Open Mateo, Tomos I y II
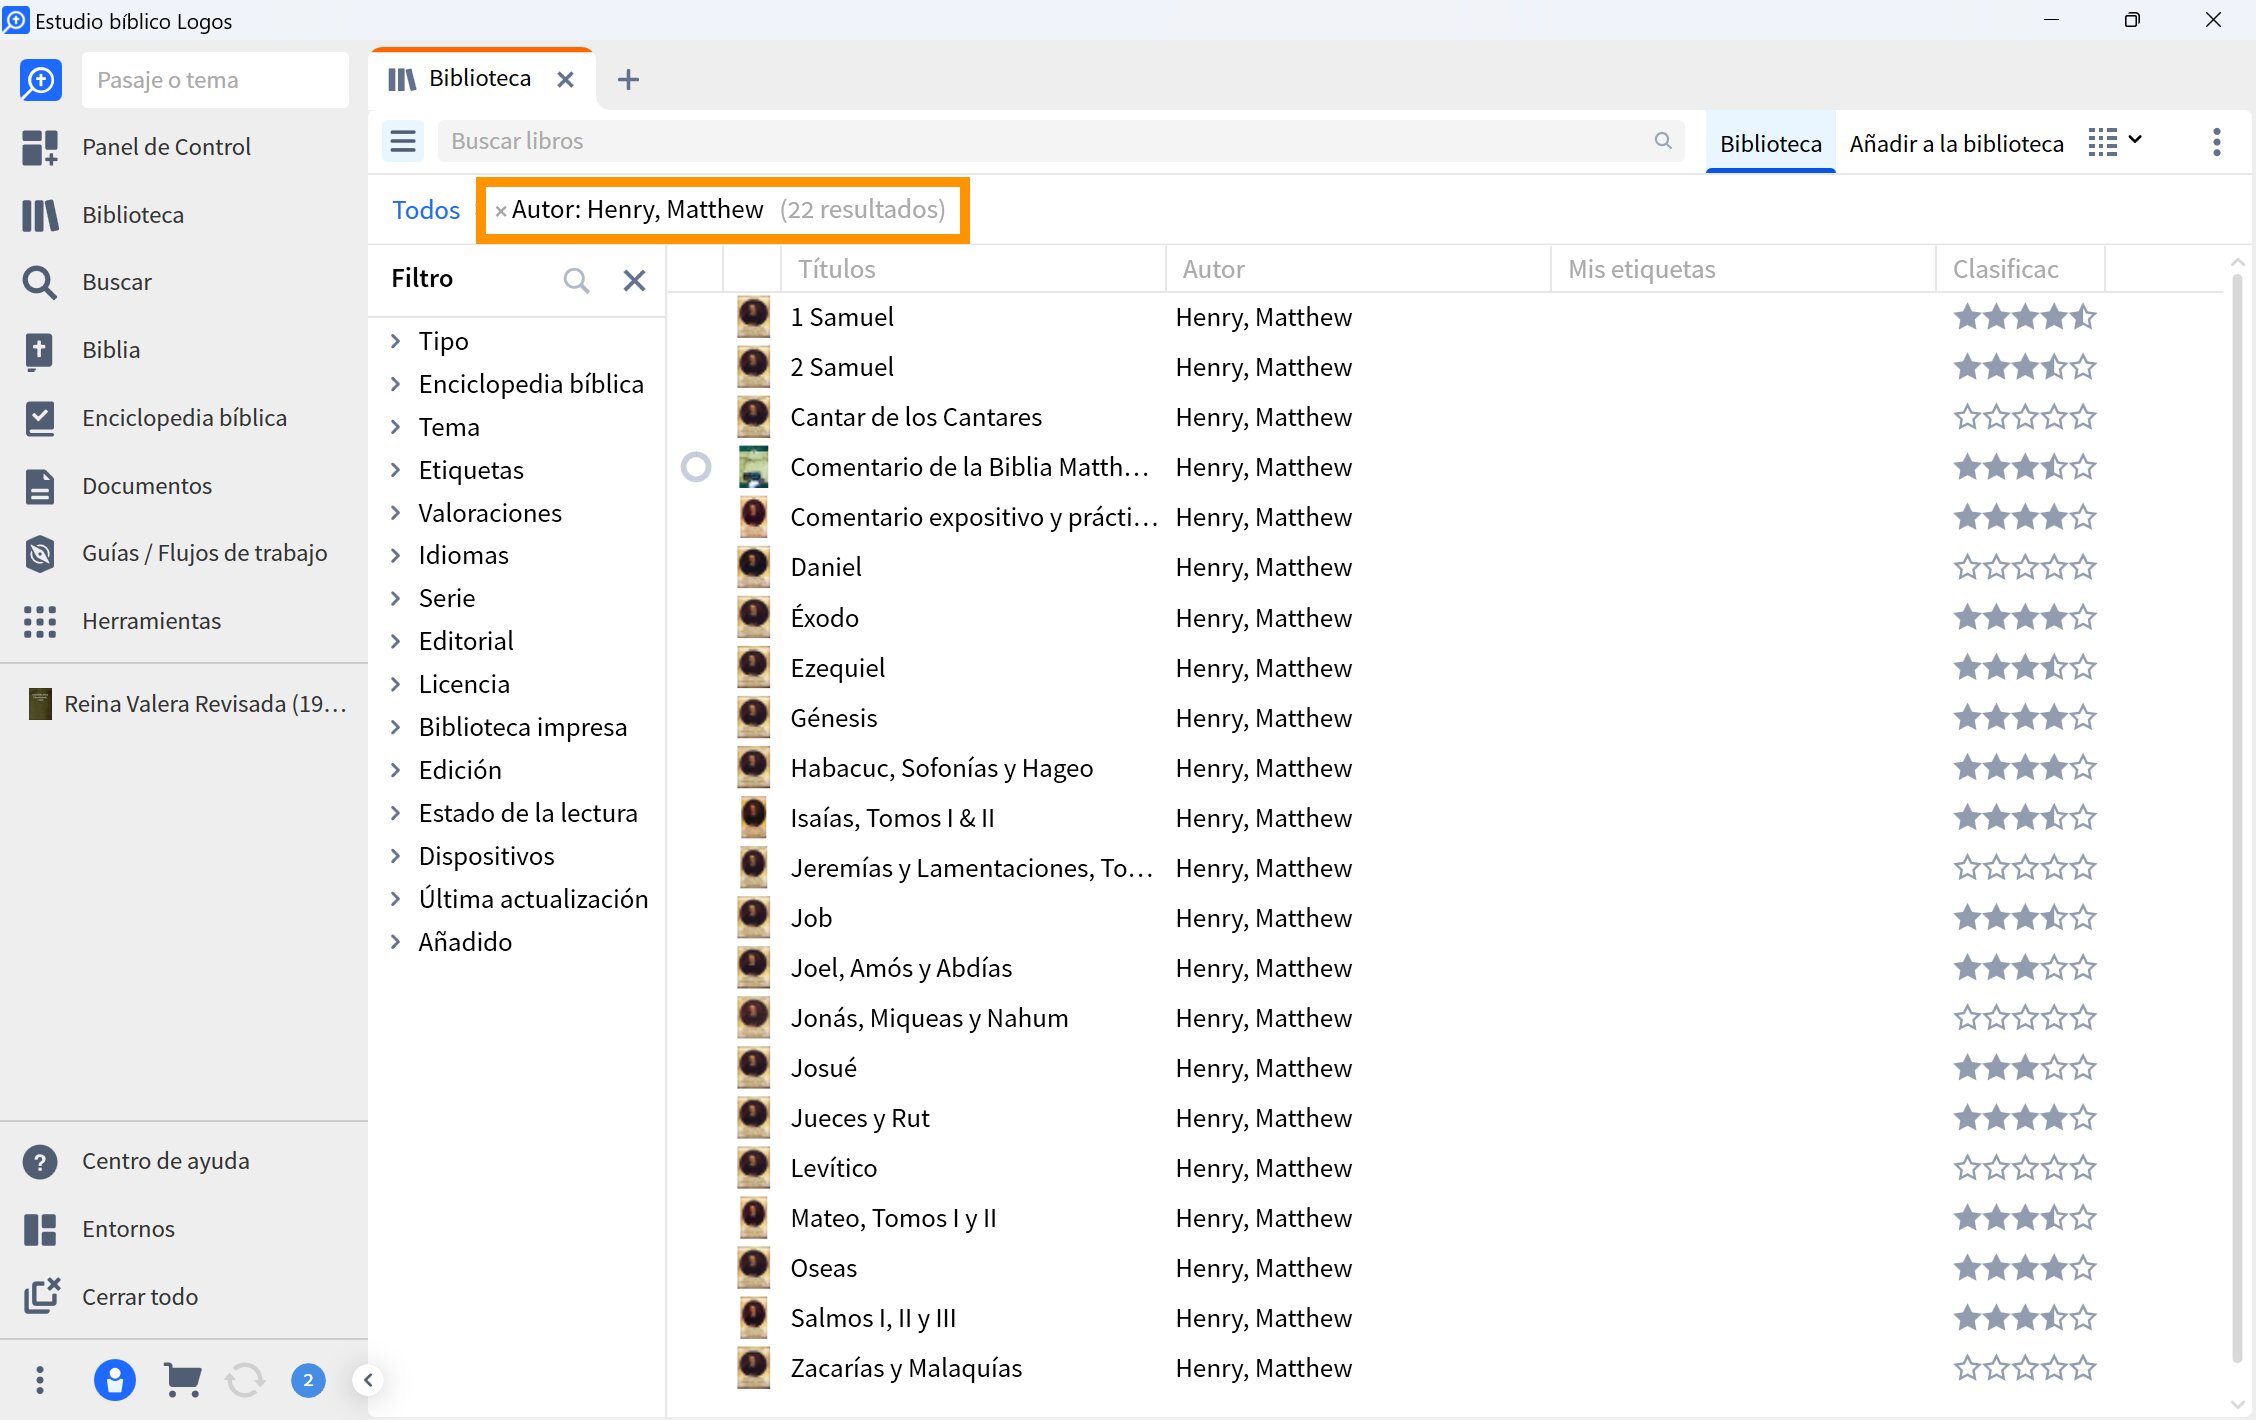Image resolution: width=2256 pixels, height=1420 pixels. tap(893, 1218)
